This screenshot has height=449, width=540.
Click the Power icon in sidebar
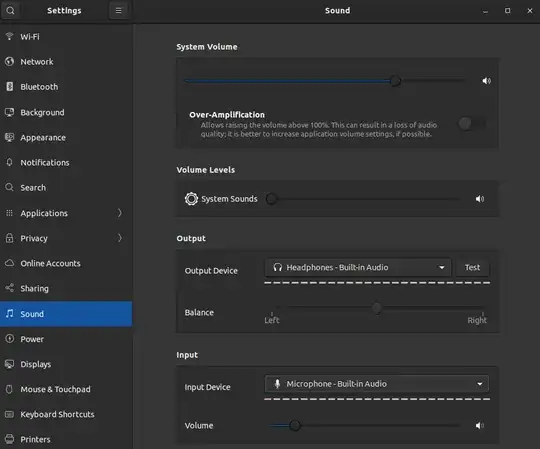tap(10, 339)
